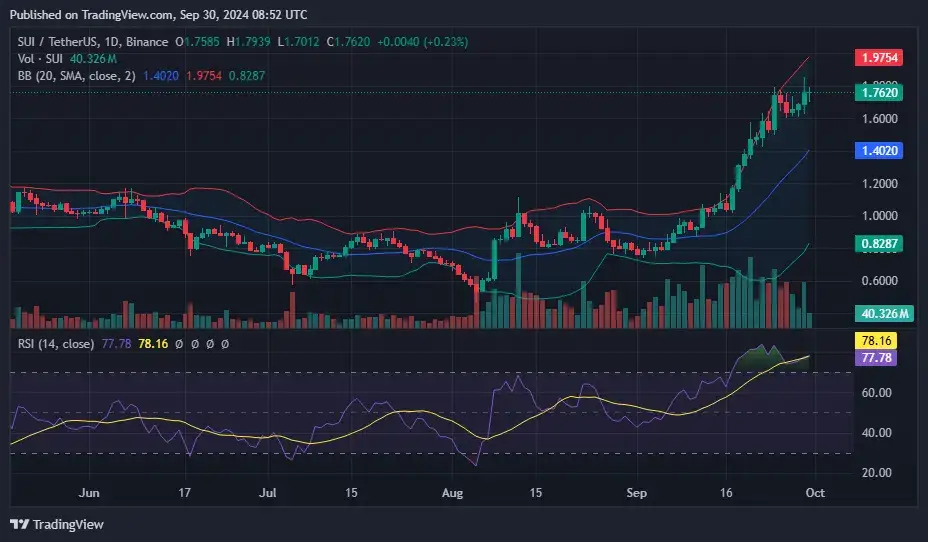
Task: Click the Jul label on the time axis
Action: coord(267,493)
